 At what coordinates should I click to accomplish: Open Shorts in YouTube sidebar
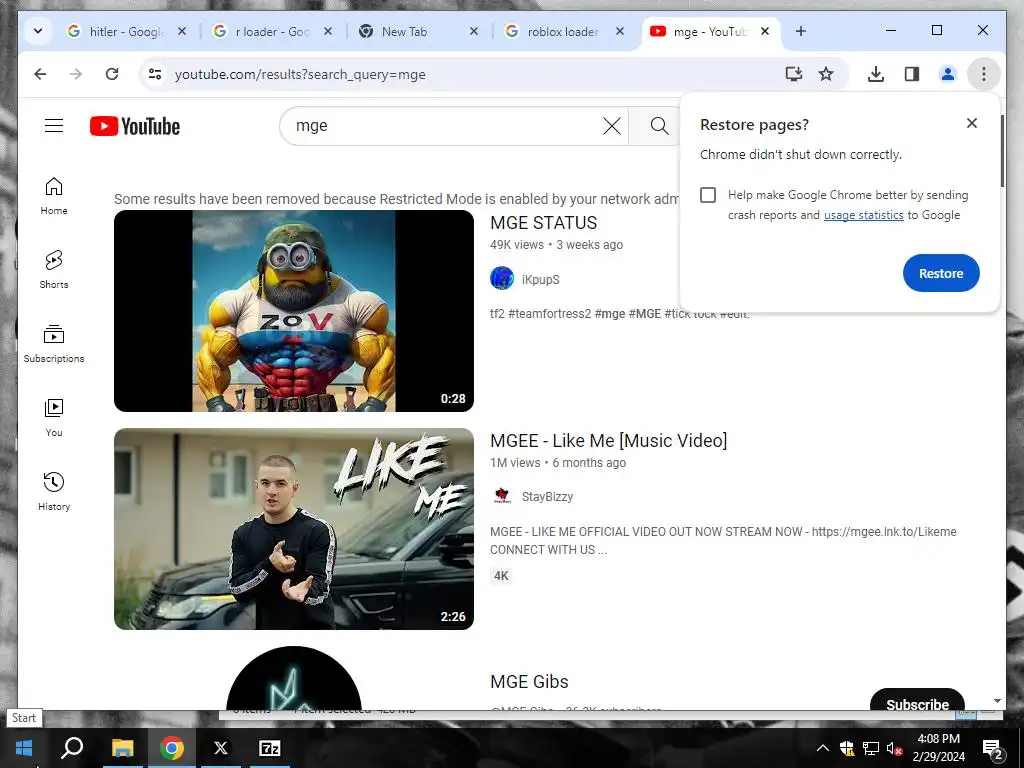54,270
